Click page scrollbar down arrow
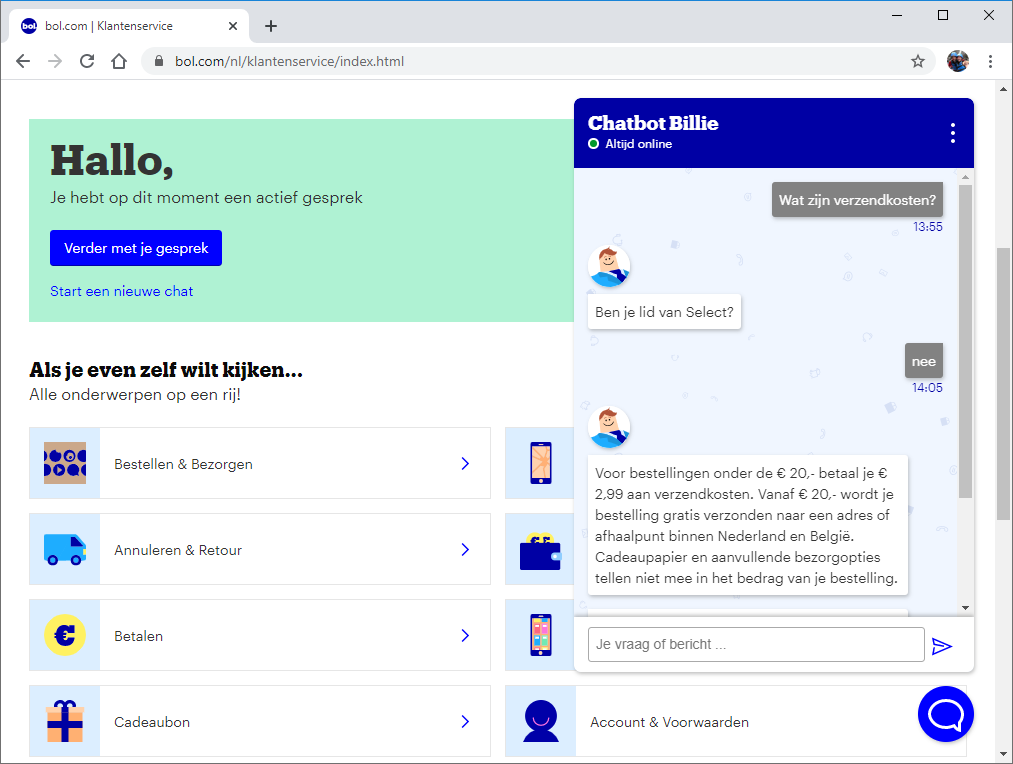 point(1003,754)
